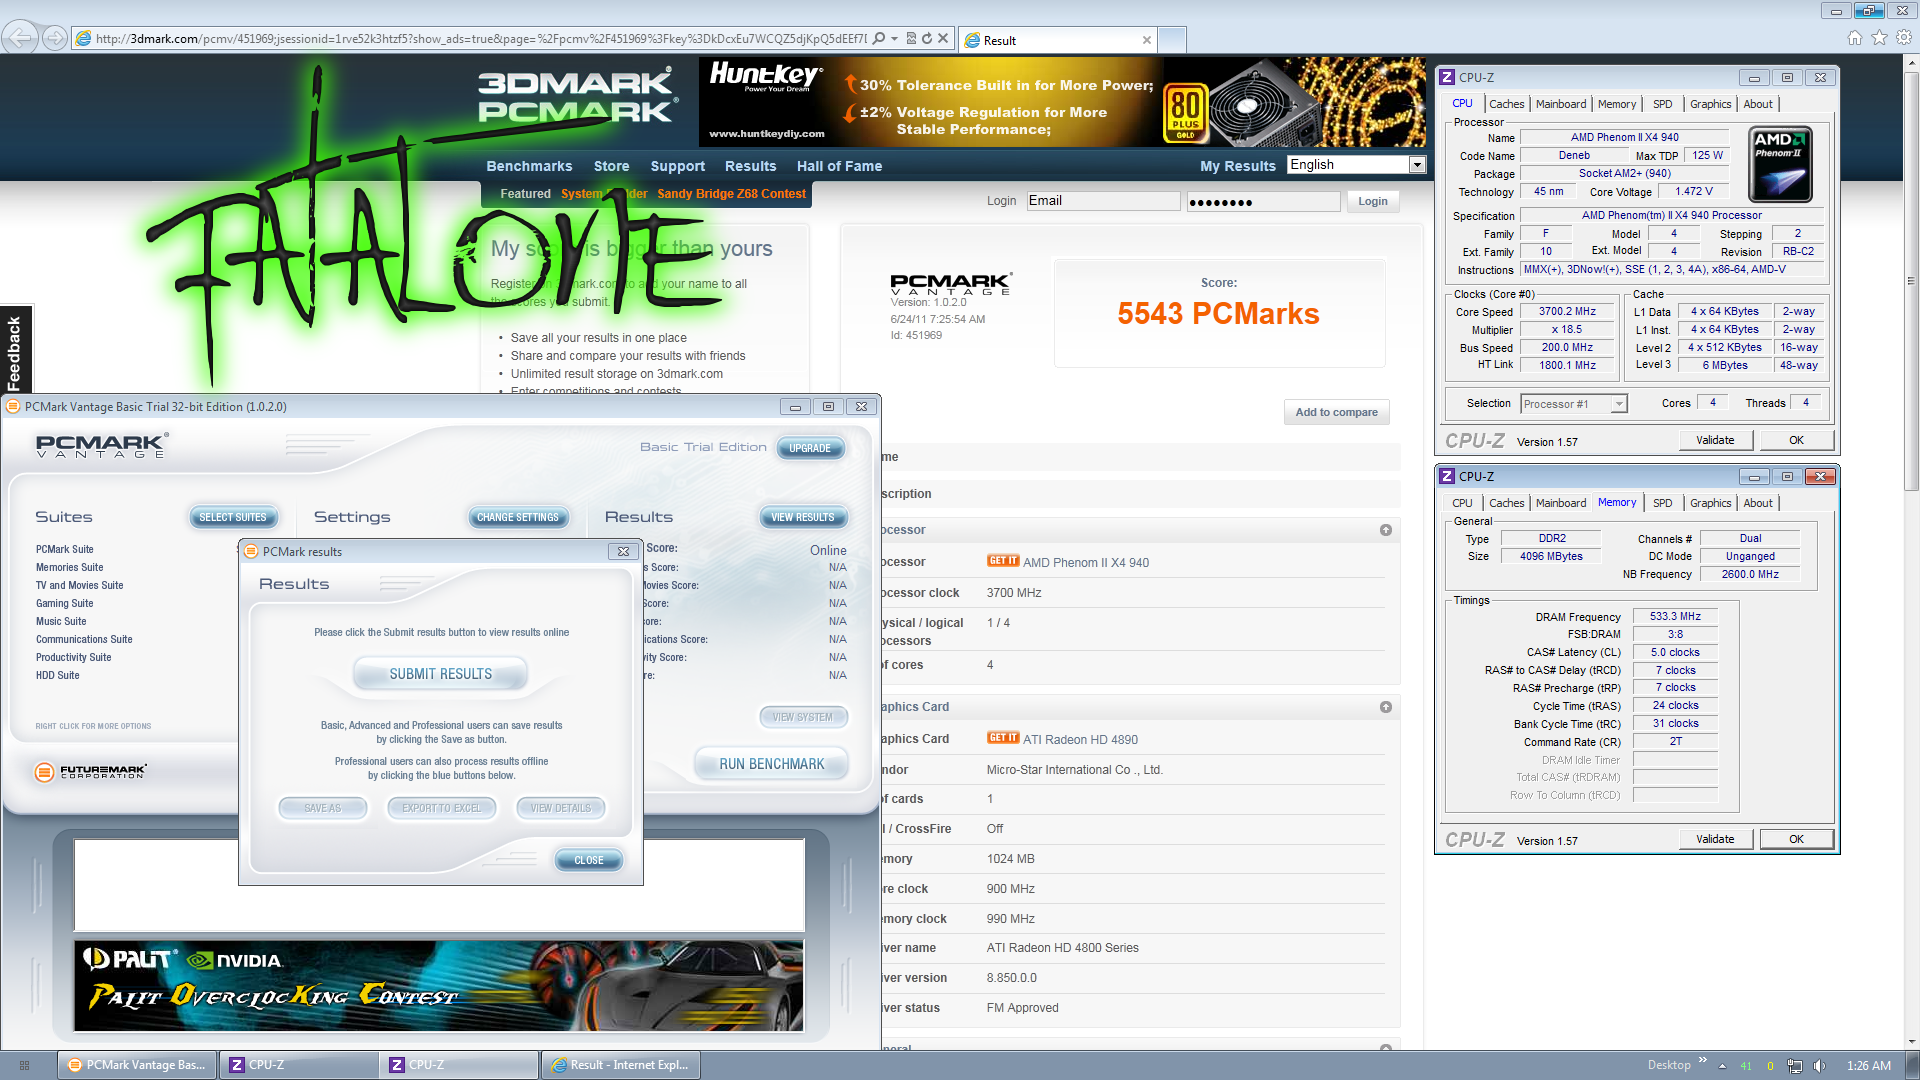
Task: Switch to SPD tab in the top CPU-Z window
Action: [x=1662, y=104]
